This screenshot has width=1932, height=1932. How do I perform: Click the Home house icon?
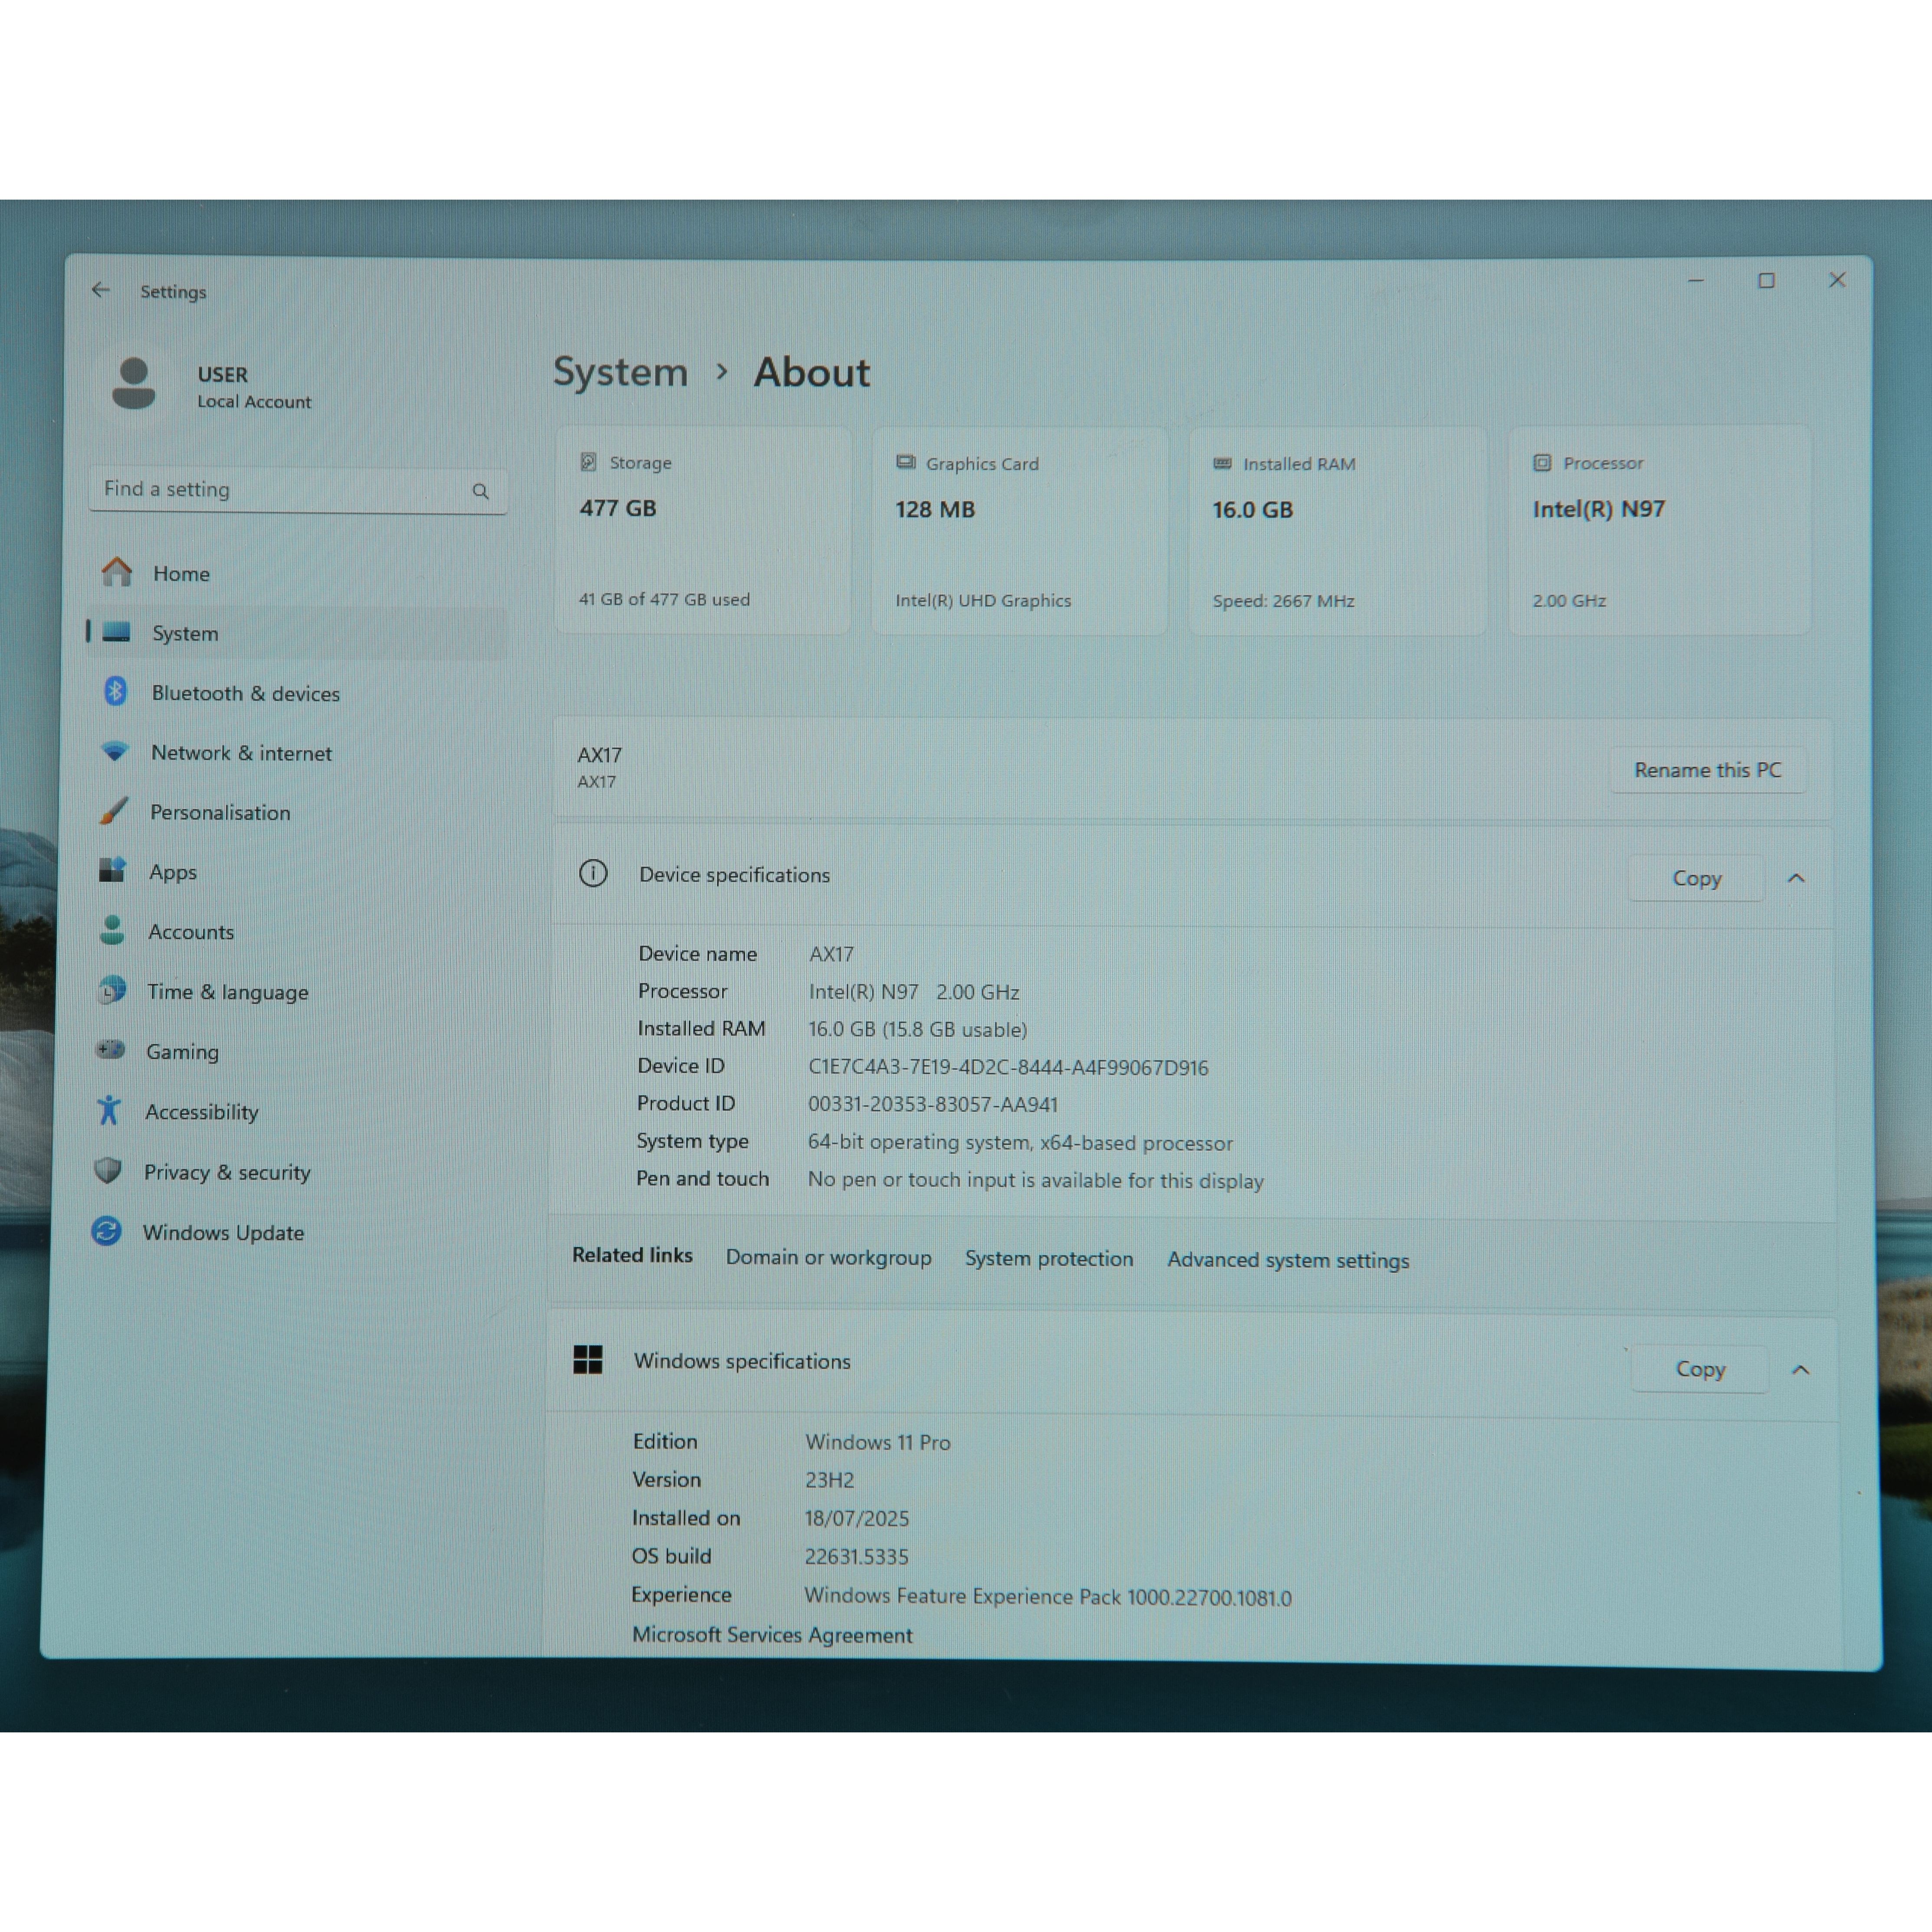117,572
